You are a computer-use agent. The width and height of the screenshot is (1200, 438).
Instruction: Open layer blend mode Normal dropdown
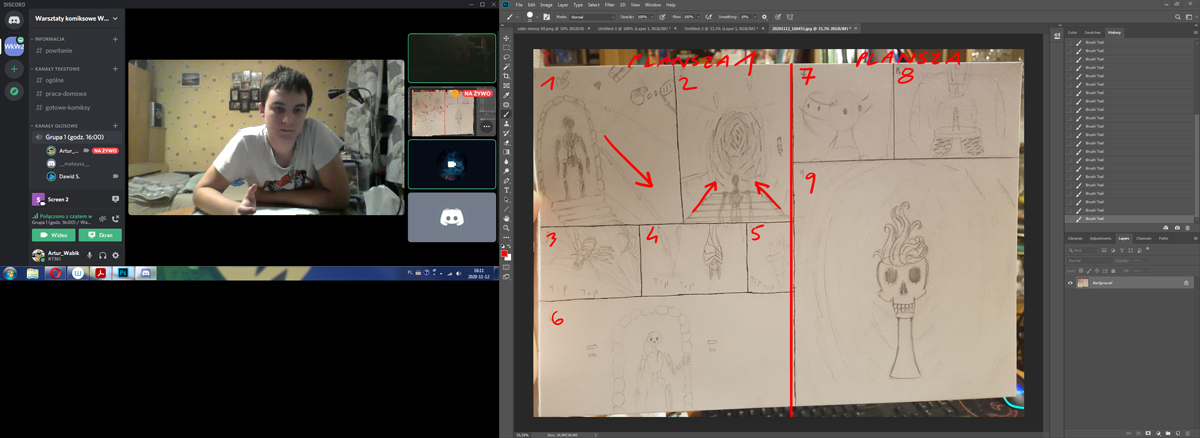click(x=1090, y=261)
